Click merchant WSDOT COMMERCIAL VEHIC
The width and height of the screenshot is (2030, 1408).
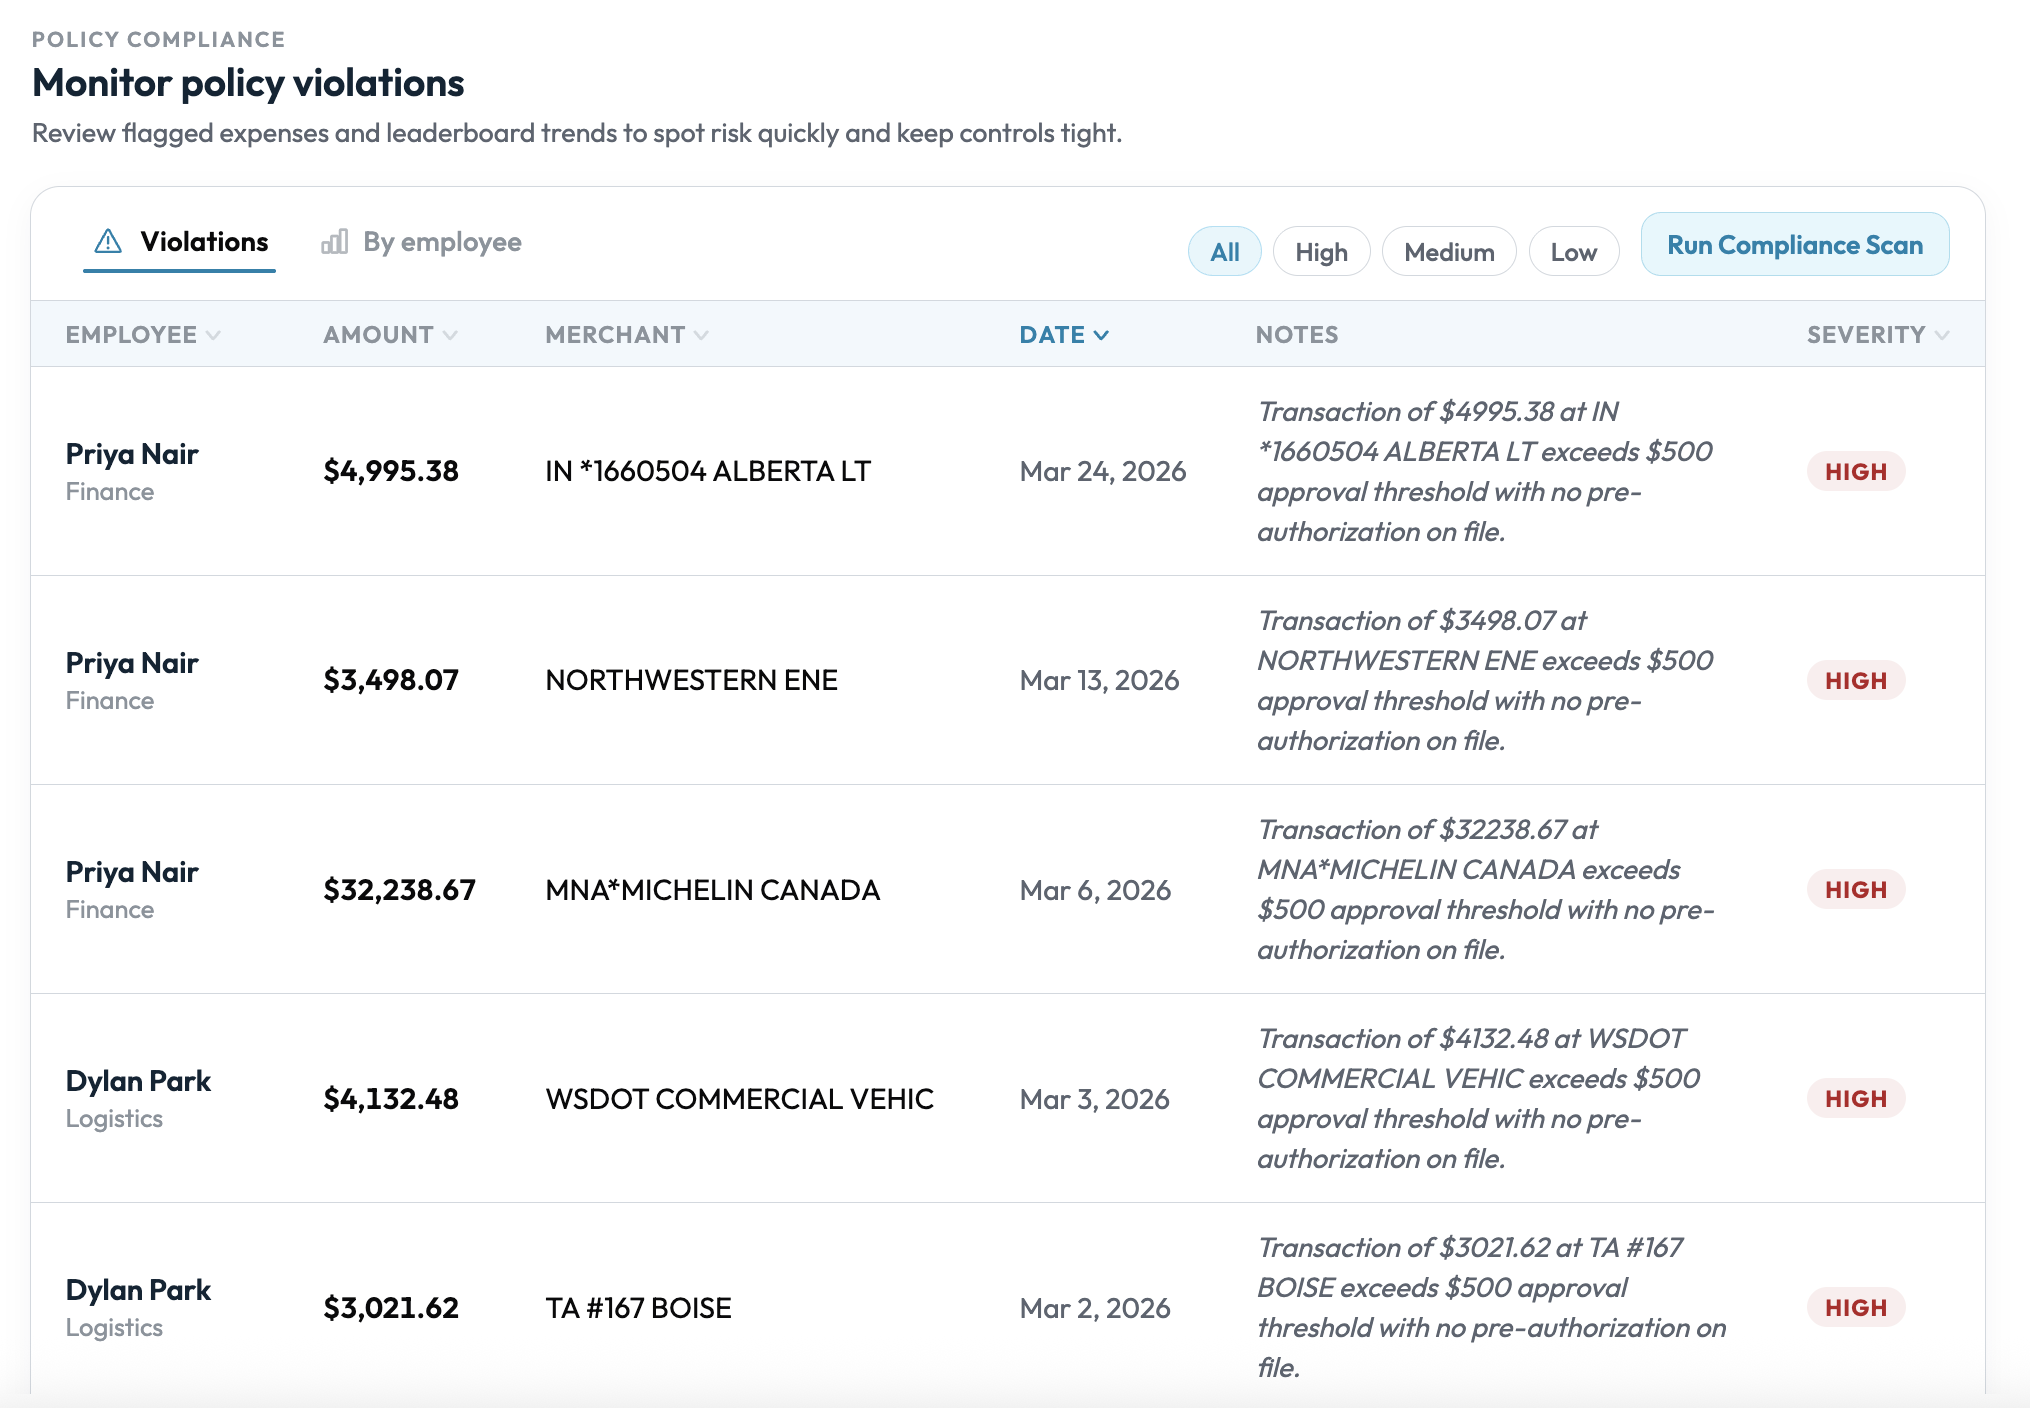(740, 1099)
